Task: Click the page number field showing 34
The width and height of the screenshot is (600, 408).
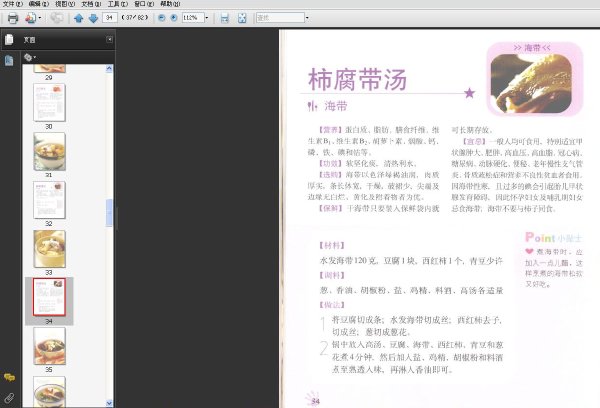Action: (110, 18)
